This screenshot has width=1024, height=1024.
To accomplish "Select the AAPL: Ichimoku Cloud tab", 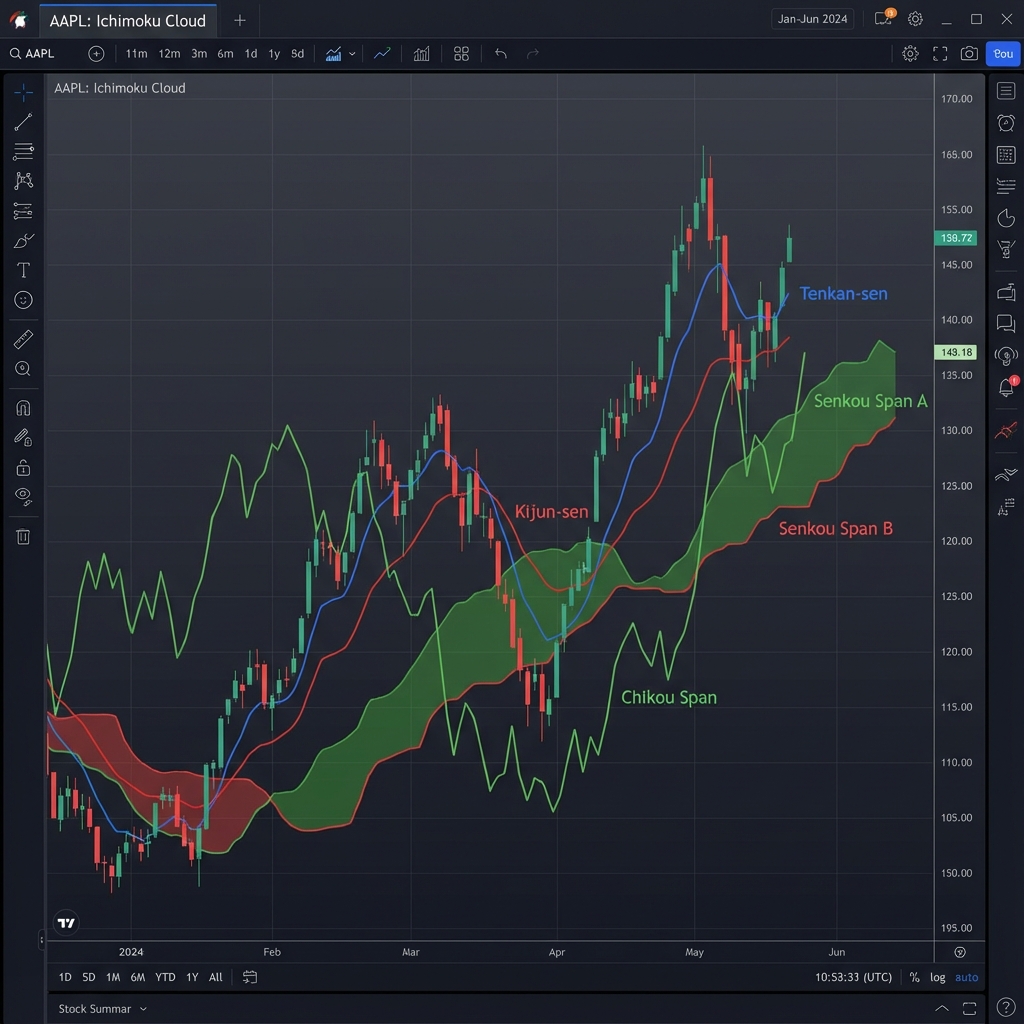I will click(x=127, y=20).
